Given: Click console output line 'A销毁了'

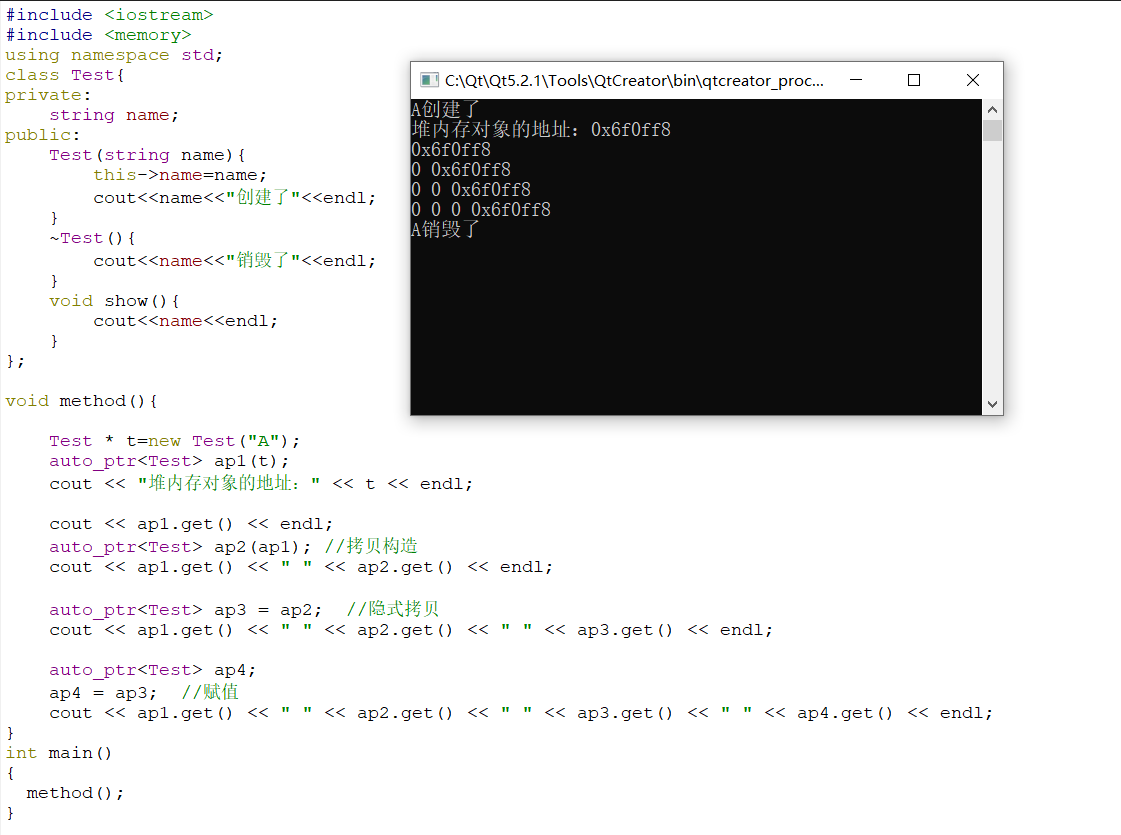Looking at the screenshot, I should click(x=445, y=229).
